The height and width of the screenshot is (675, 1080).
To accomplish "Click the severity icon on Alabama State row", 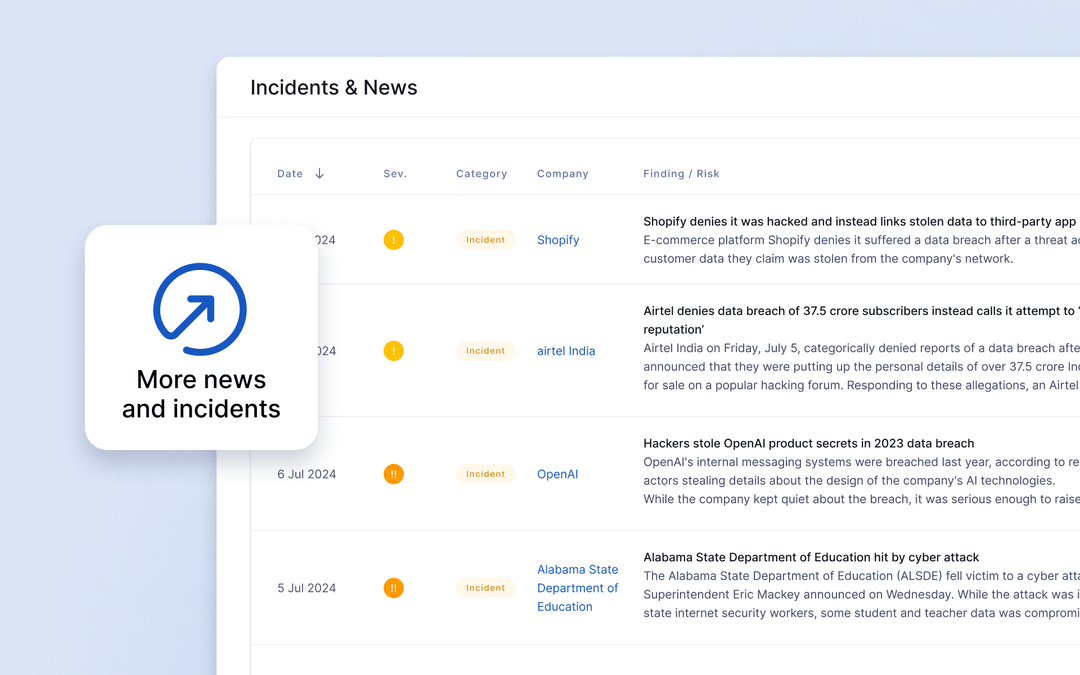I will pyautogui.click(x=393, y=588).
